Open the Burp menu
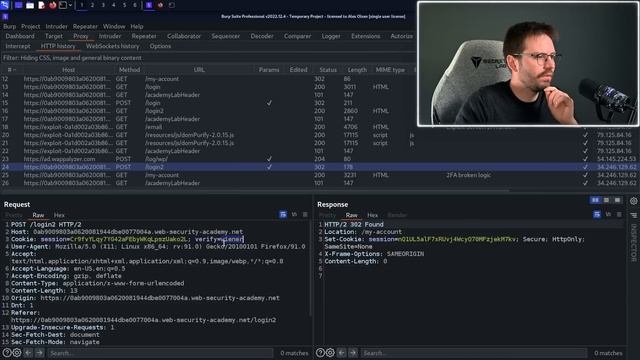The width and height of the screenshot is (640, 360). (9, 27)
